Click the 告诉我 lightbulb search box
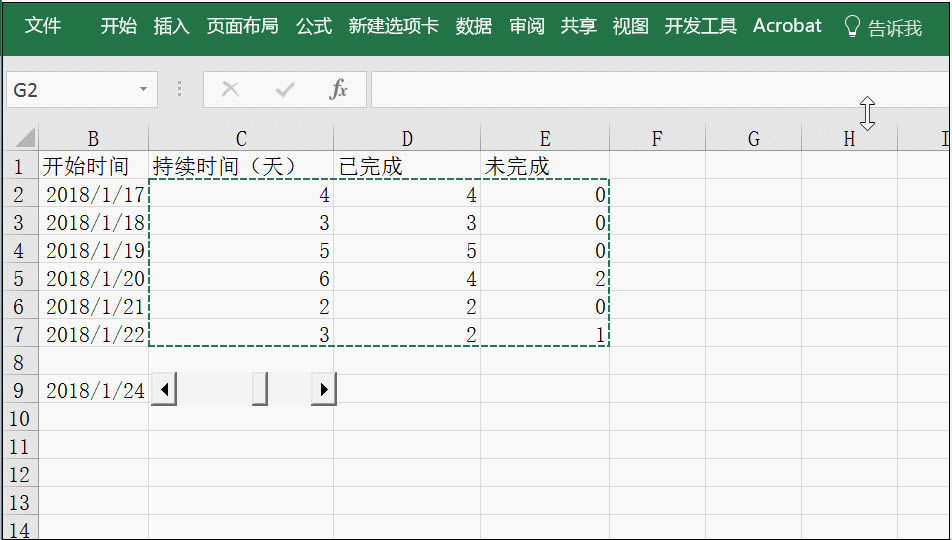The image size is (952, 540). pos(883,27)
